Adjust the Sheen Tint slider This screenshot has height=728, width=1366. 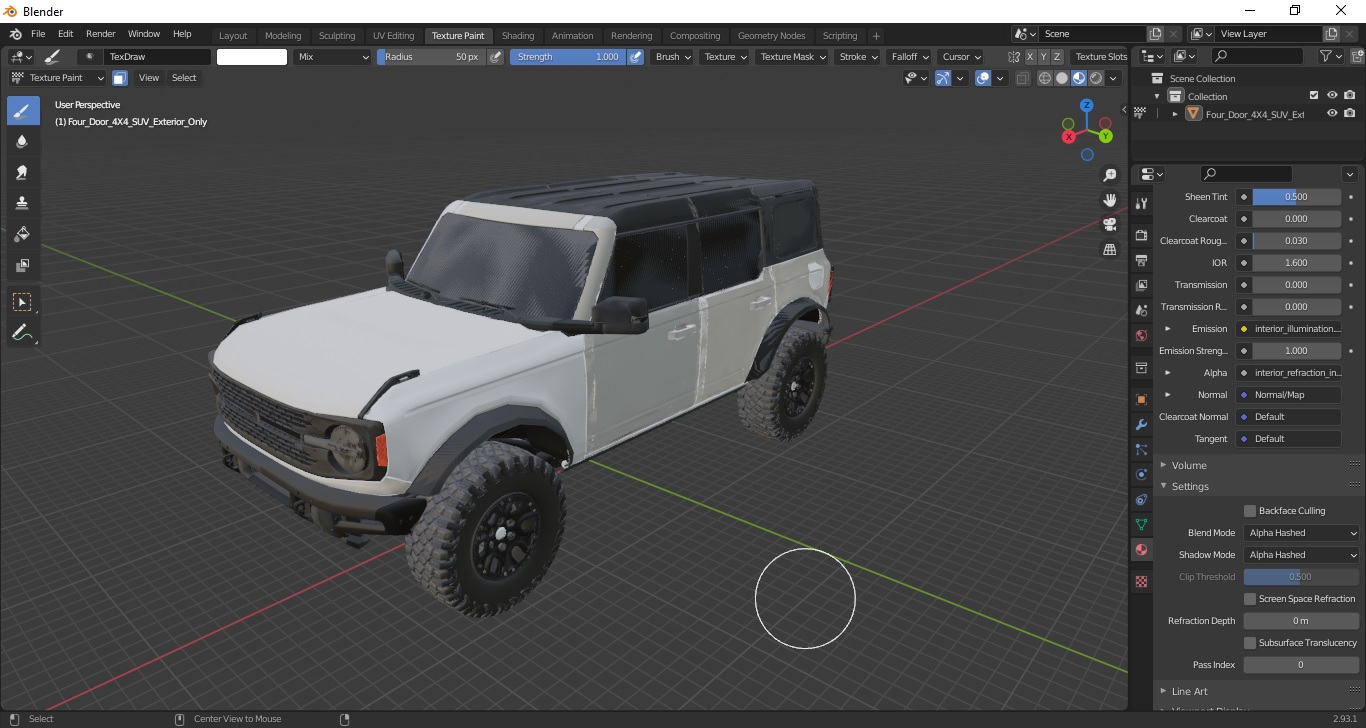click(1296, 197)
